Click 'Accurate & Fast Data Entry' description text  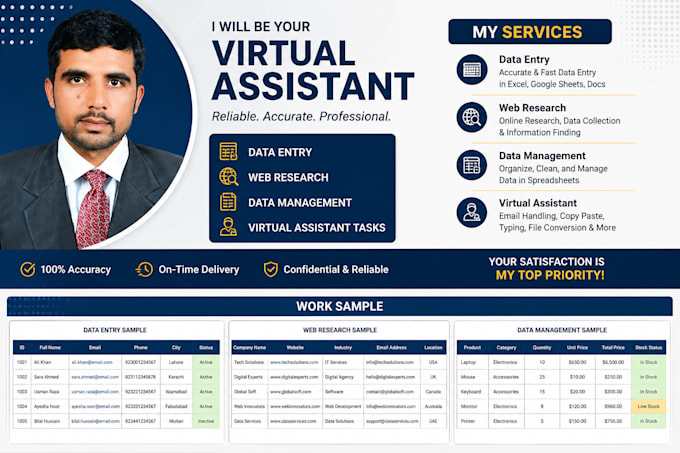(547, 72)
